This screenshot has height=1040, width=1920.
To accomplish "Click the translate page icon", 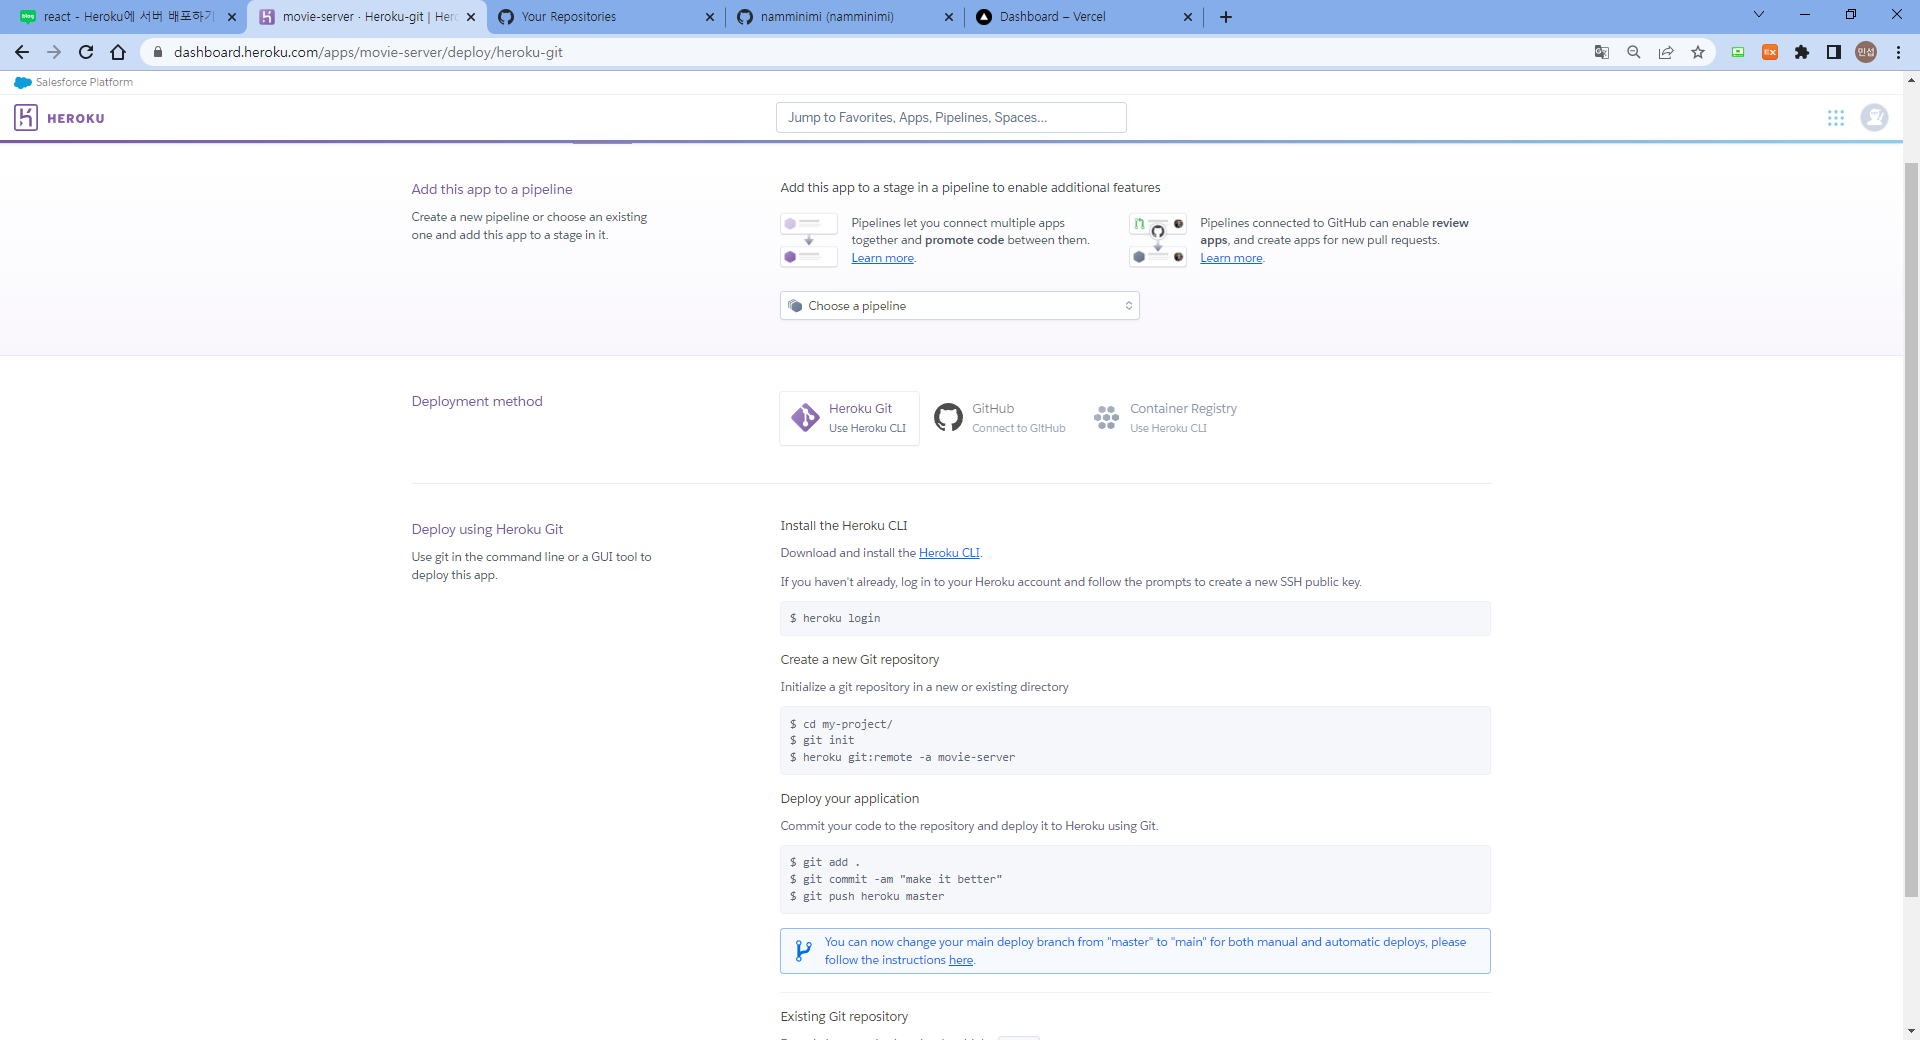I will click(1602, 52).
